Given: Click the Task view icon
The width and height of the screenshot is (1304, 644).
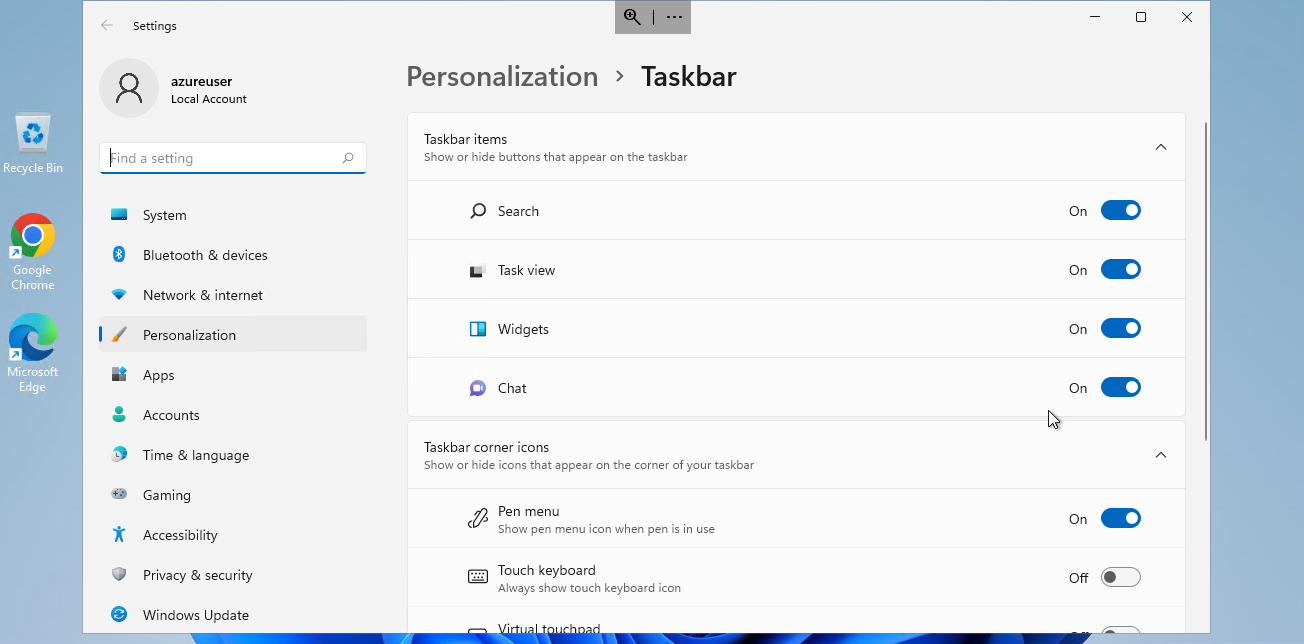Looking at the screenshot, I should (x=478, y=270).
